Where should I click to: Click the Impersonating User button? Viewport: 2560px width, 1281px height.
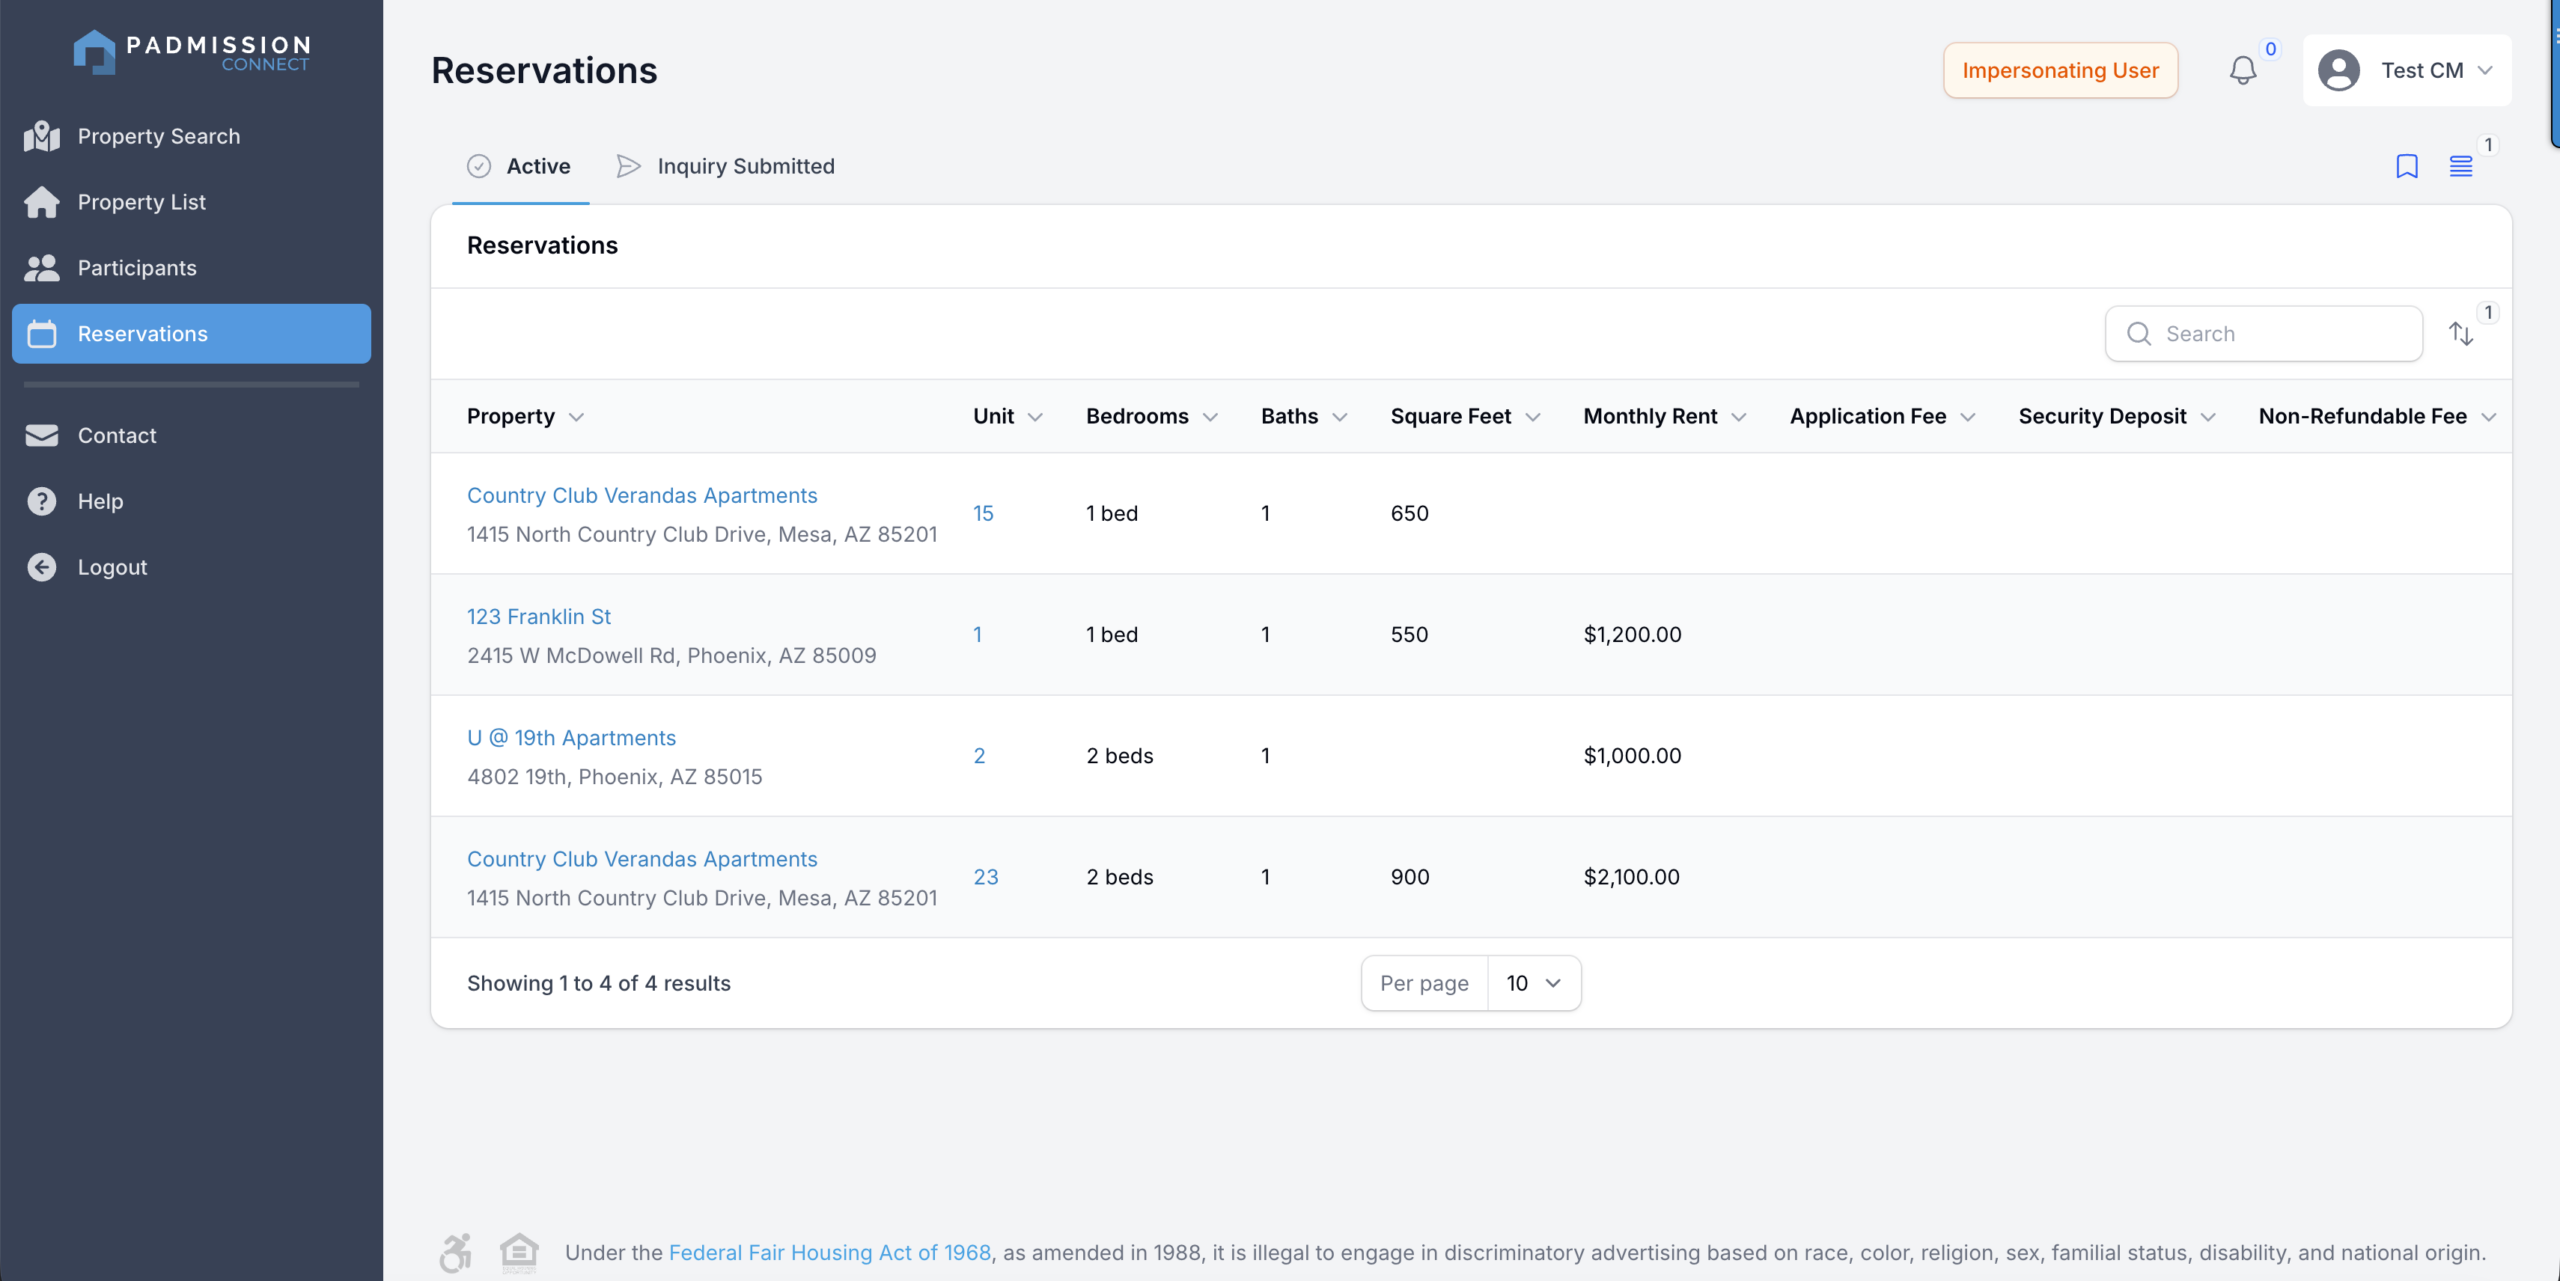(2060, 70)
